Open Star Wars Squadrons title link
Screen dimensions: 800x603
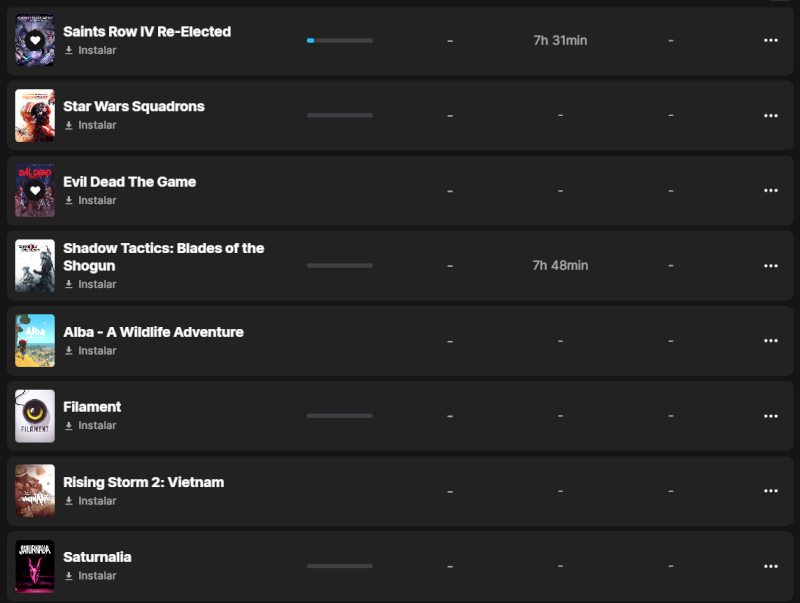134,107
